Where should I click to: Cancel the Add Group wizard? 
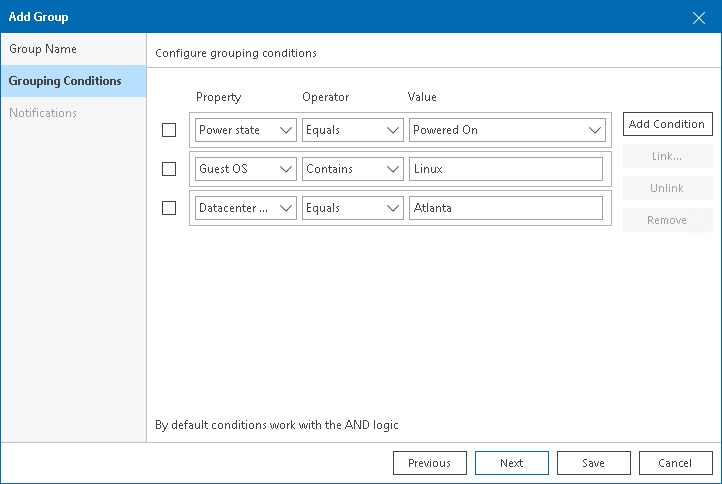point(676,463)
